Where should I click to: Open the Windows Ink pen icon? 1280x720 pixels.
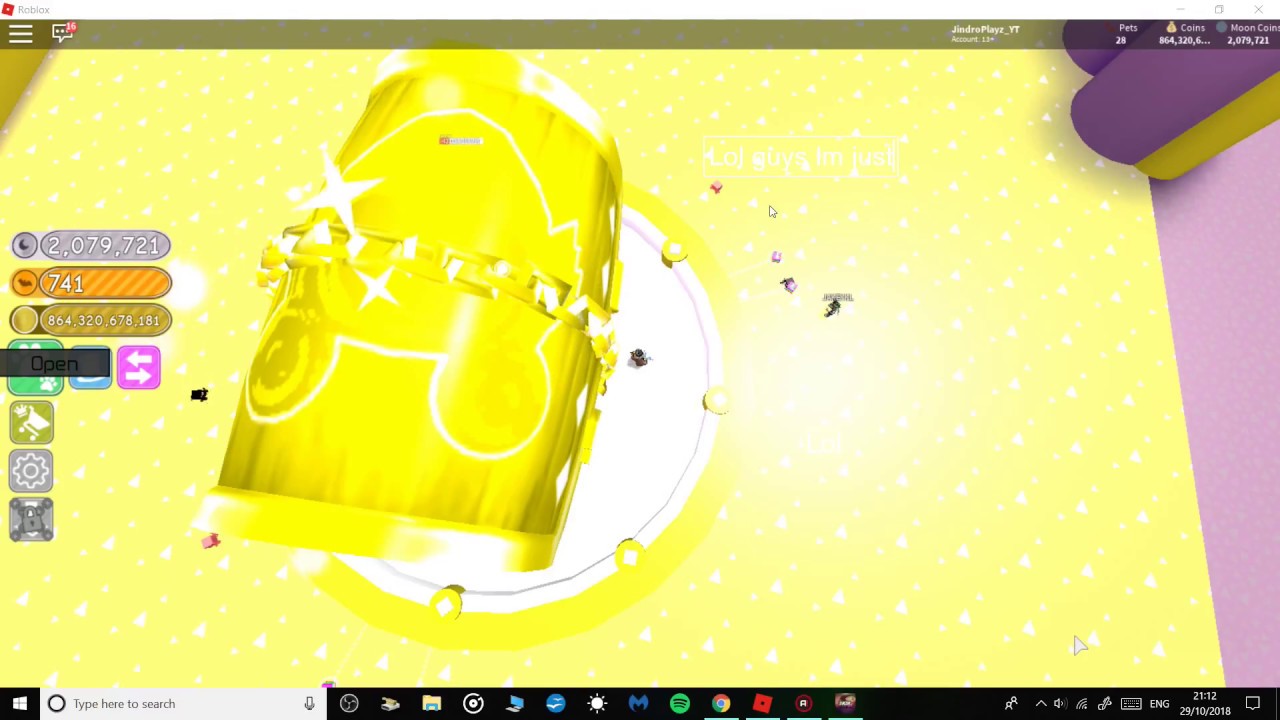pyautogui.click(x=1105, y=703)
